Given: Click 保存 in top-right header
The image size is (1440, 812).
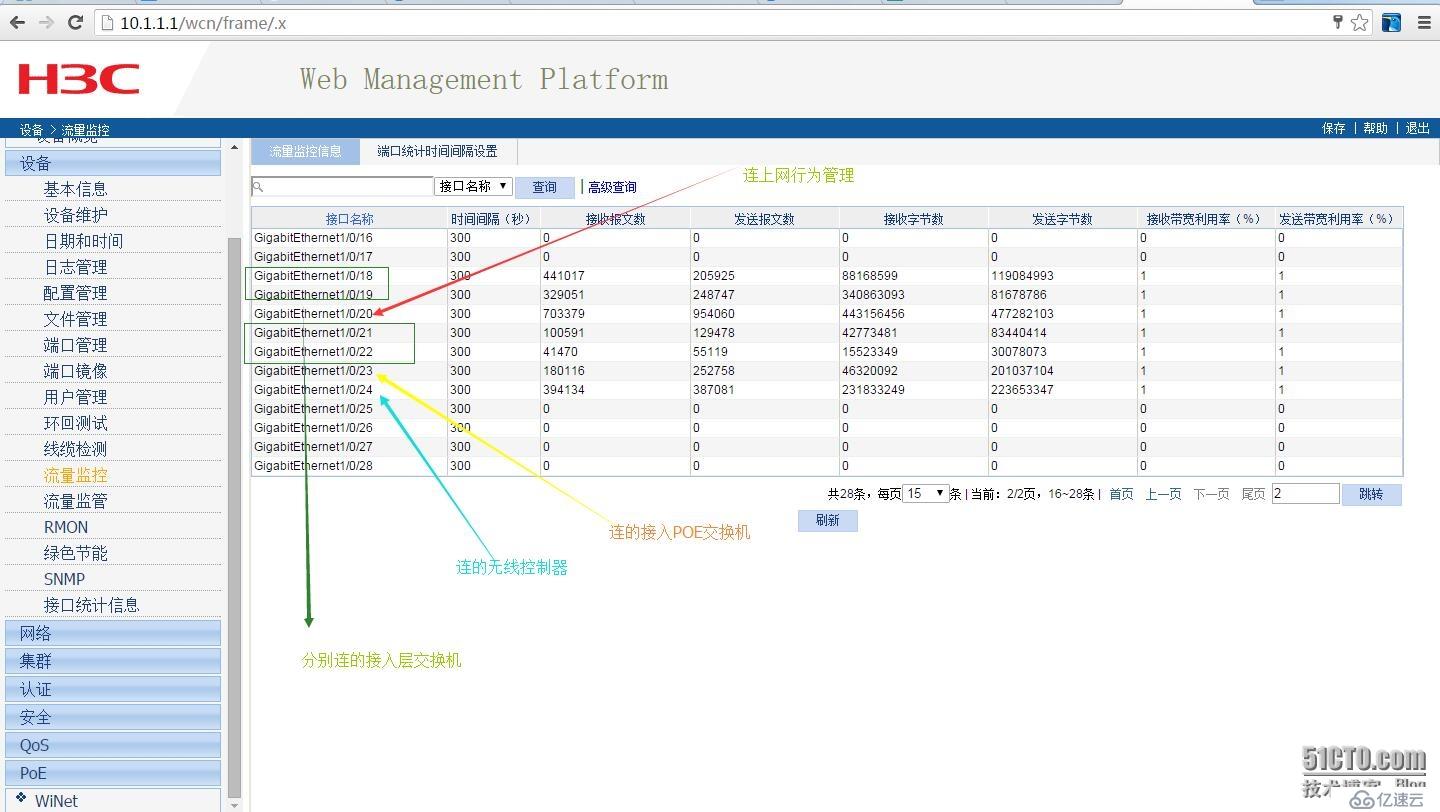Looking at the screenshot, I should coord(1334,128).
